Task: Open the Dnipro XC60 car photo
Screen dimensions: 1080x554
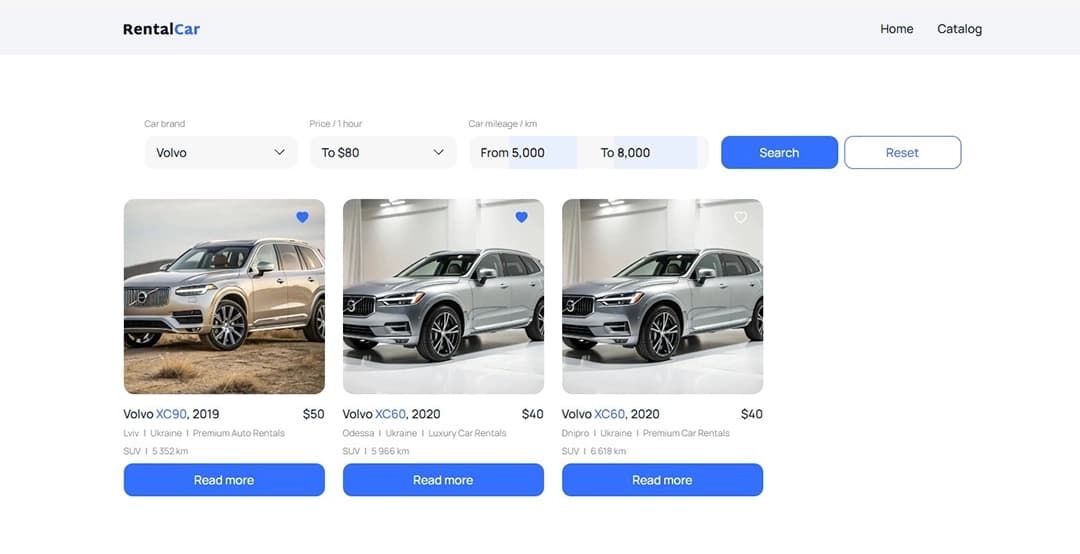Action: pyautogui.click(x=662, y=300)
